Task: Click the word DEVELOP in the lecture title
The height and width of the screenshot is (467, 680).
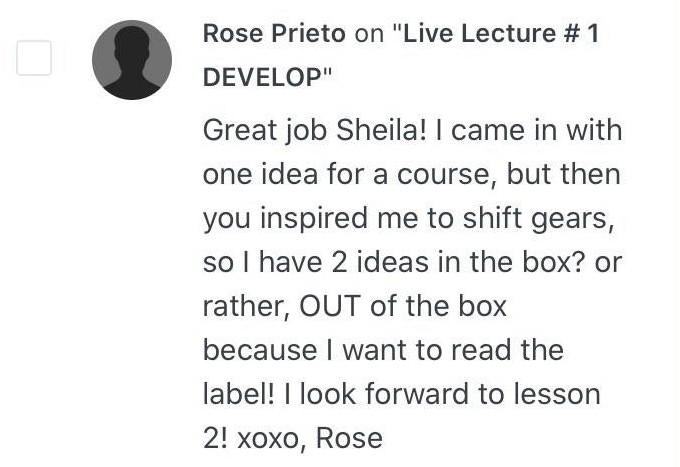Action: point(262,77)
